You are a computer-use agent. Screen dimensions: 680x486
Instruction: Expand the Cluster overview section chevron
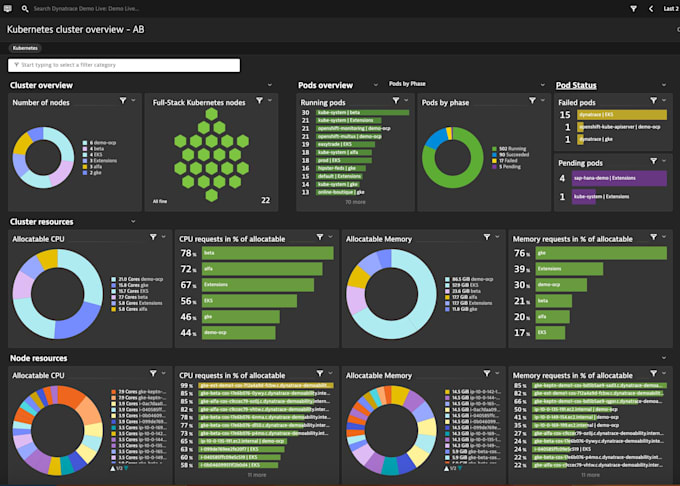pos(270,85)
